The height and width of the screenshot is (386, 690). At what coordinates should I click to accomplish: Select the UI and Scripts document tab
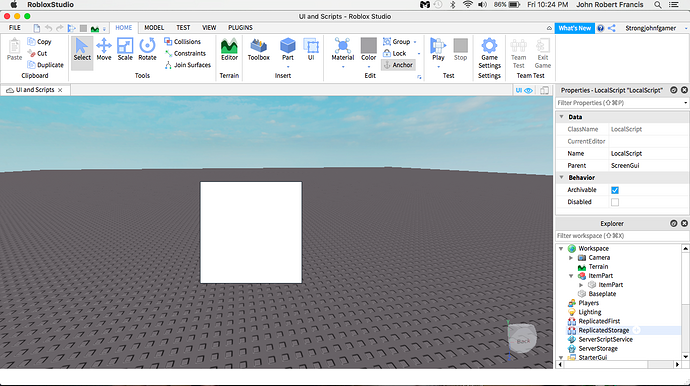35,90
